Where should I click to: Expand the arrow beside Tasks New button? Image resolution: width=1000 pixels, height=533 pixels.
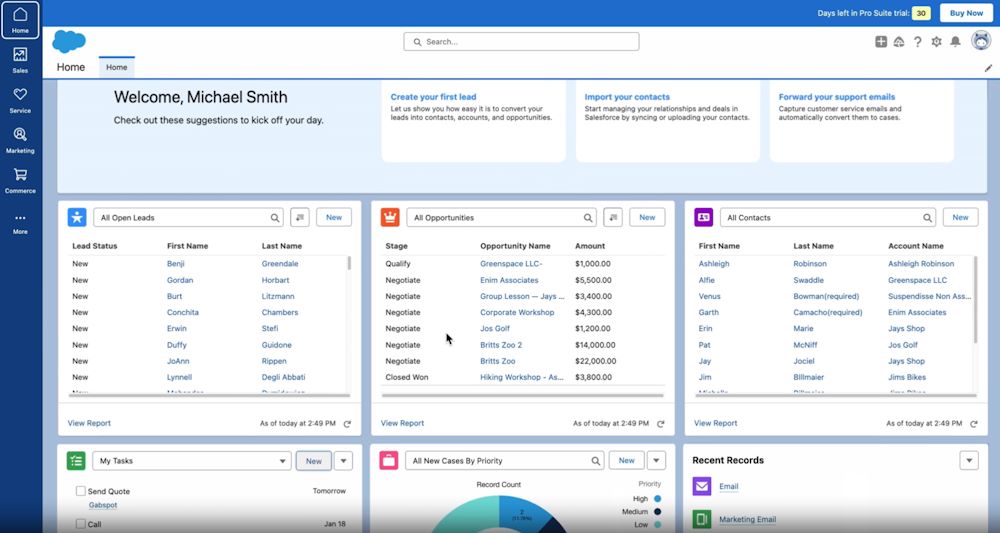click(x=343, y=461)
